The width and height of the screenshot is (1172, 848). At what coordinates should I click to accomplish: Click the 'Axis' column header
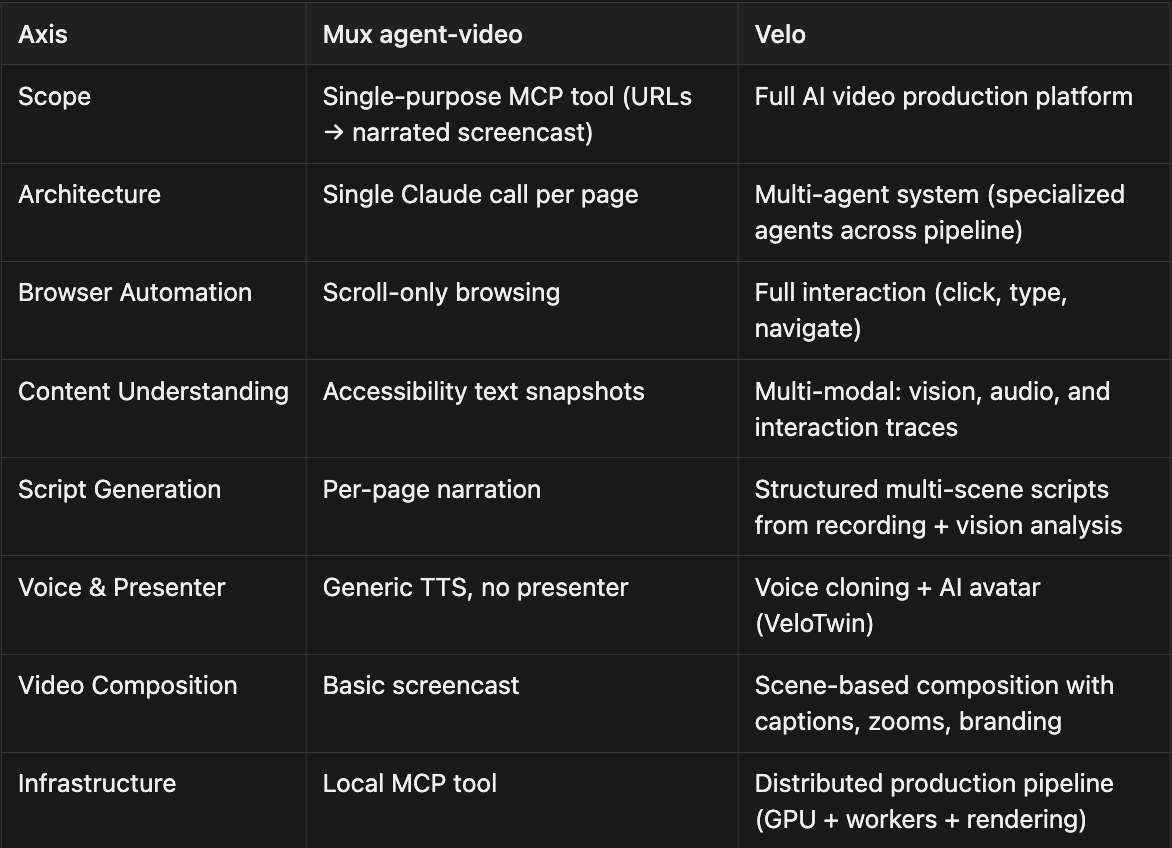point(43,34)
